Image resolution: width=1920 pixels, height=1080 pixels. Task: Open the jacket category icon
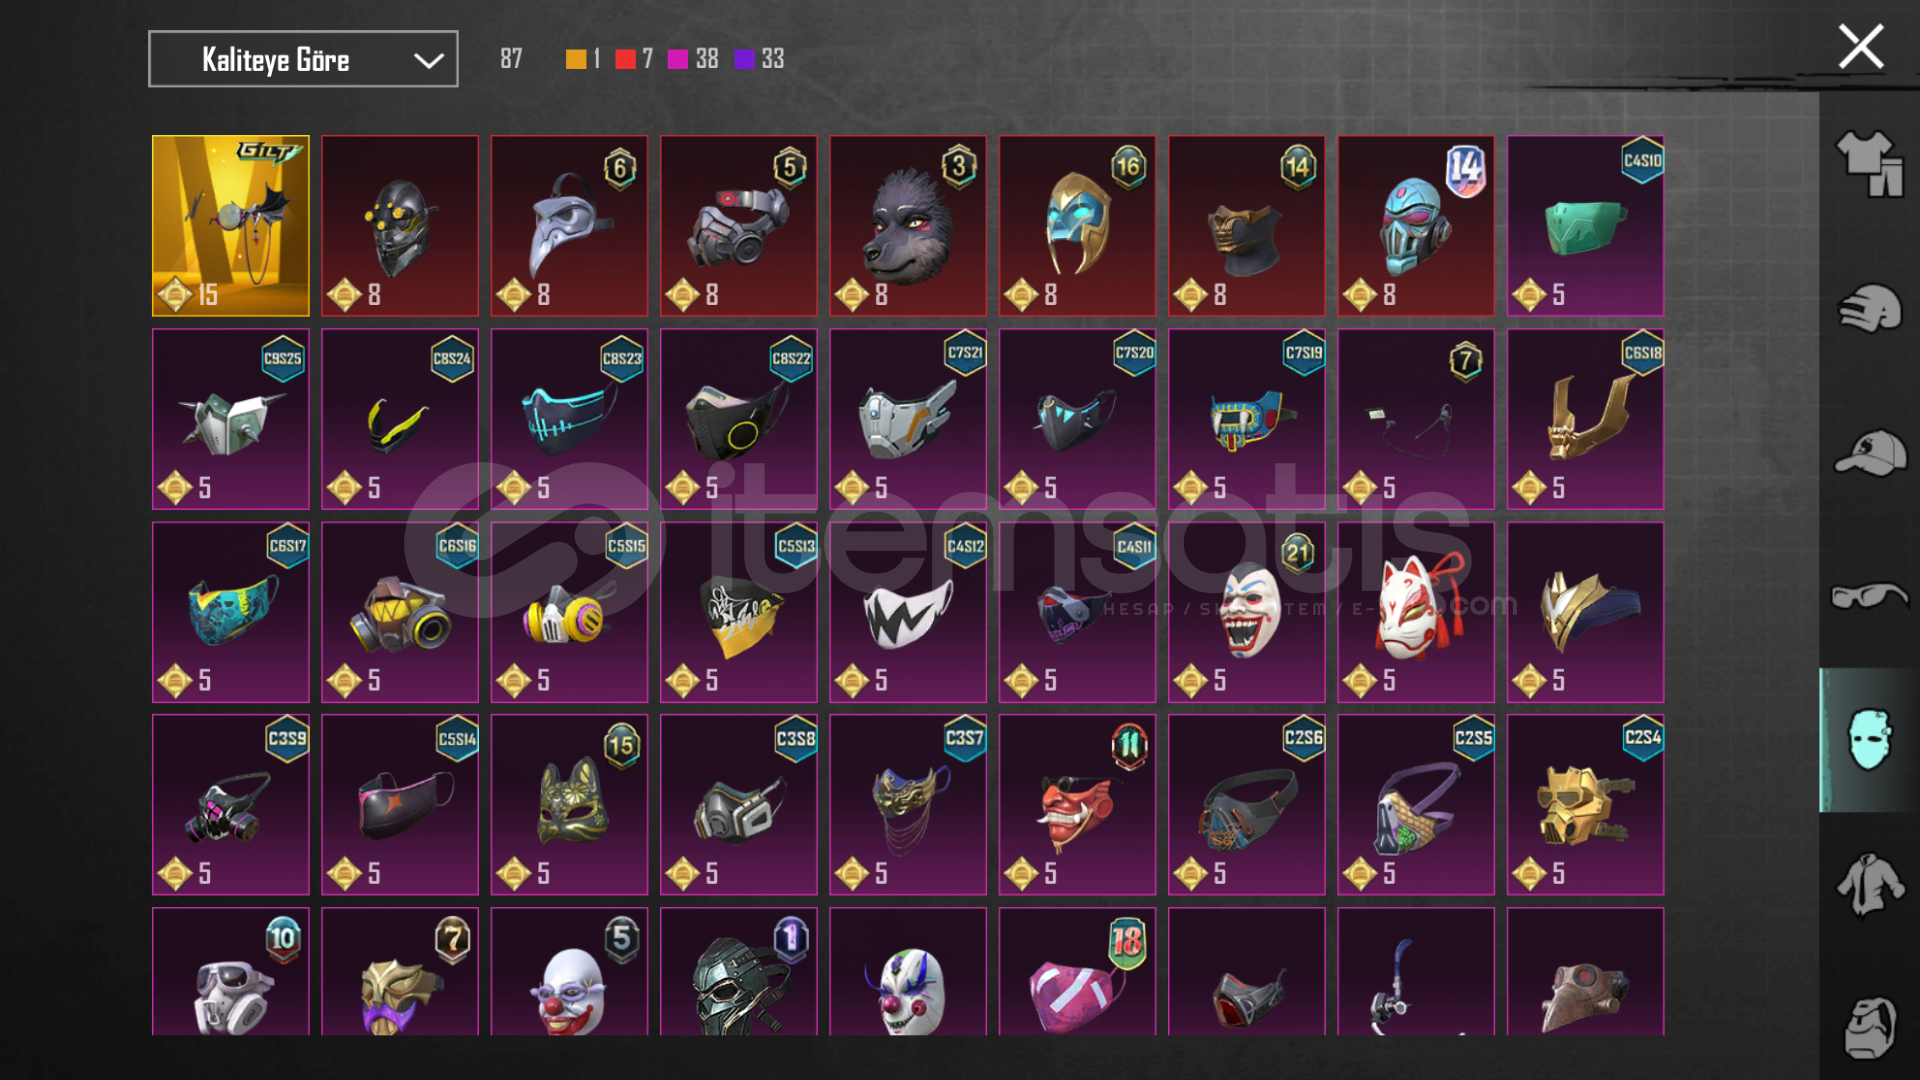(x=1869, y=884)
